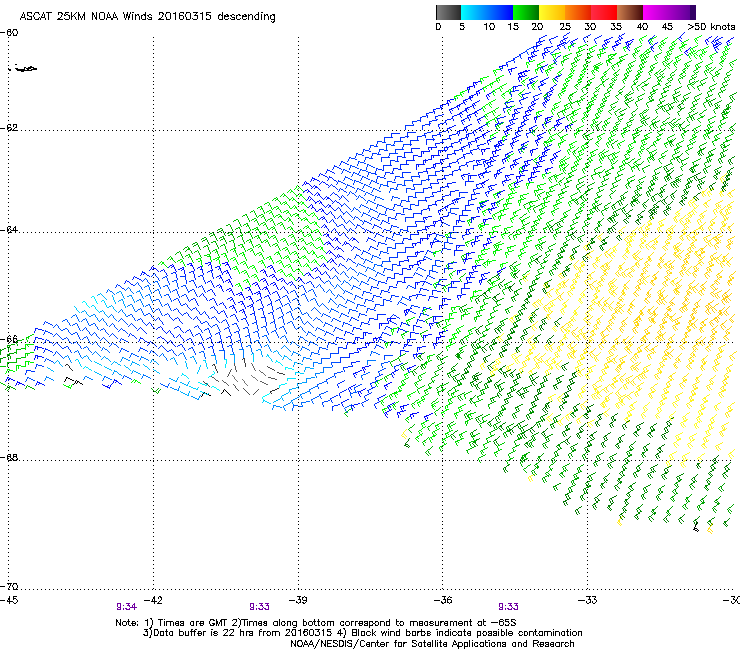Click the '-42' longitude axis label

(x=153, y=600)
